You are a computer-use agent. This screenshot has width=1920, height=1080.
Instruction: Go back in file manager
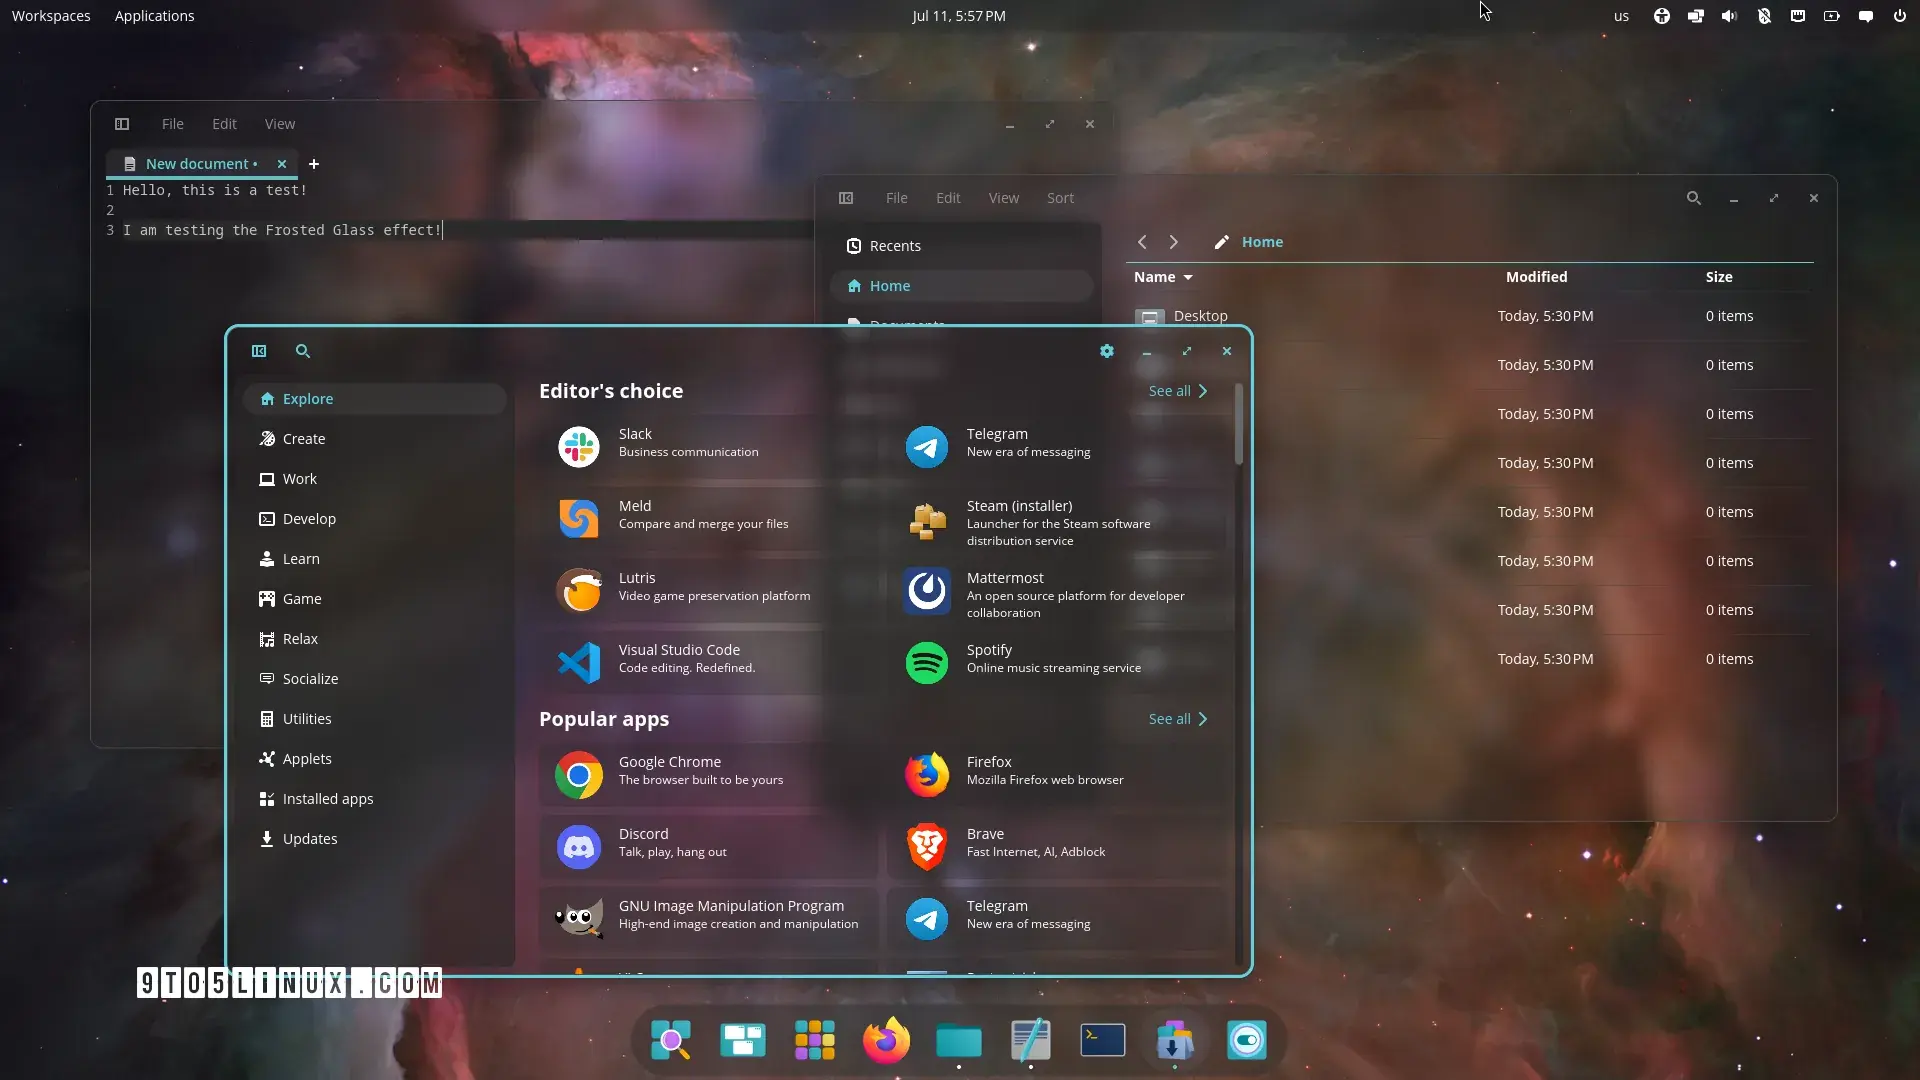tap(1142, 242)
